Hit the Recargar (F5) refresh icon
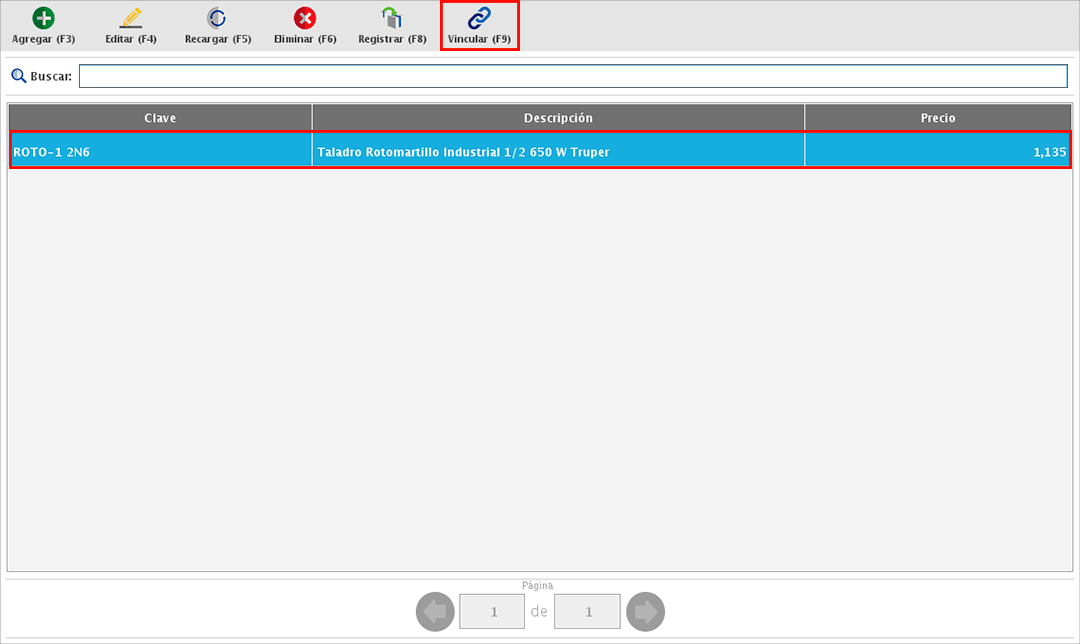1080x644 pixels. coord(217,19)
